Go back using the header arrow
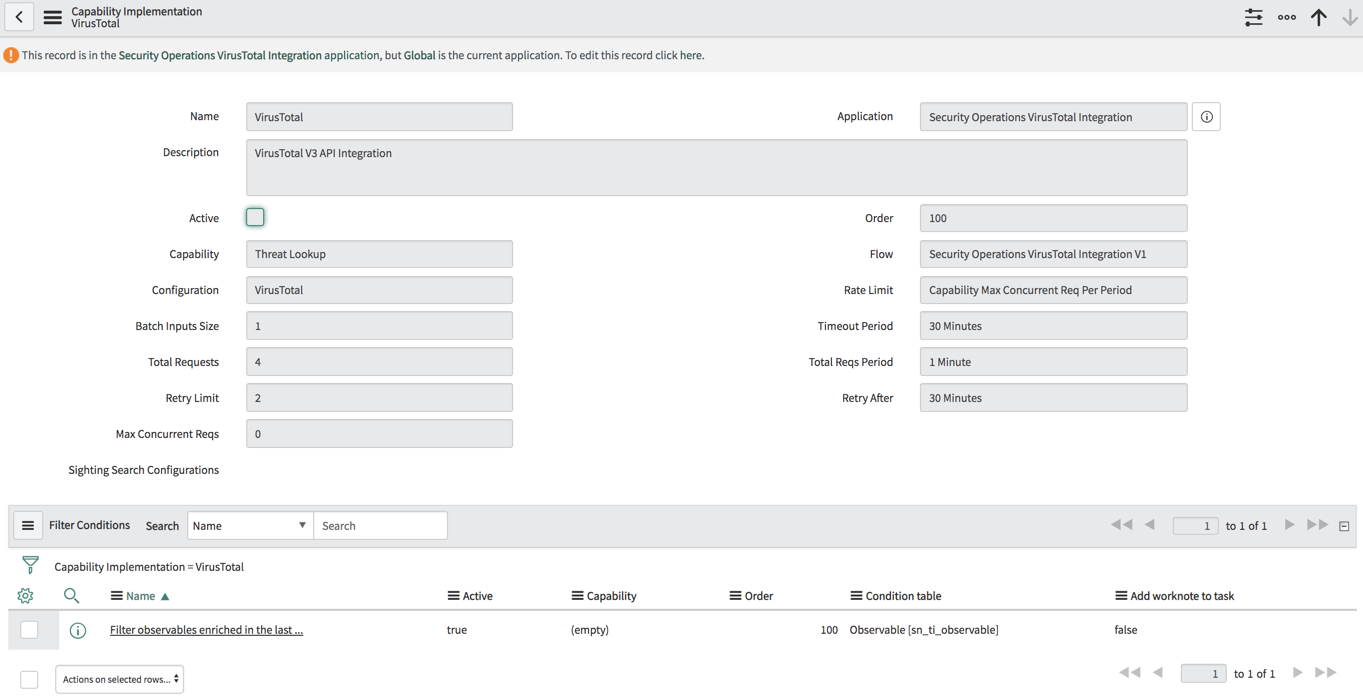Screen dimensions: 1363x696 19,17
